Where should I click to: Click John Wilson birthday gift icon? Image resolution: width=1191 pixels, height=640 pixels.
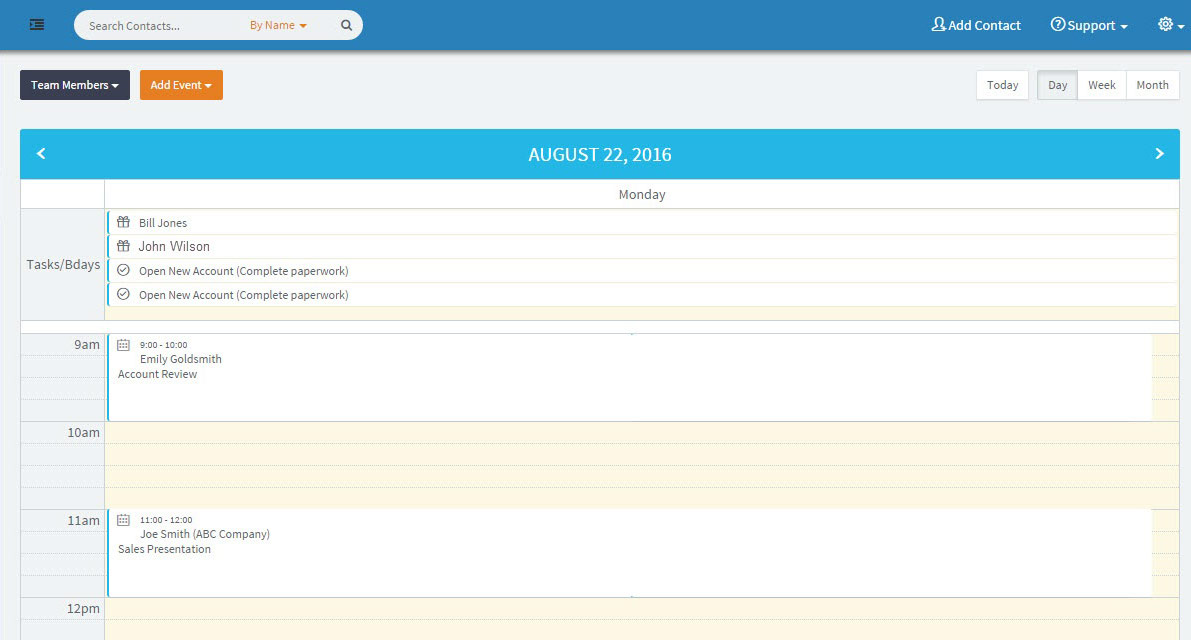[x=123, y=246]
